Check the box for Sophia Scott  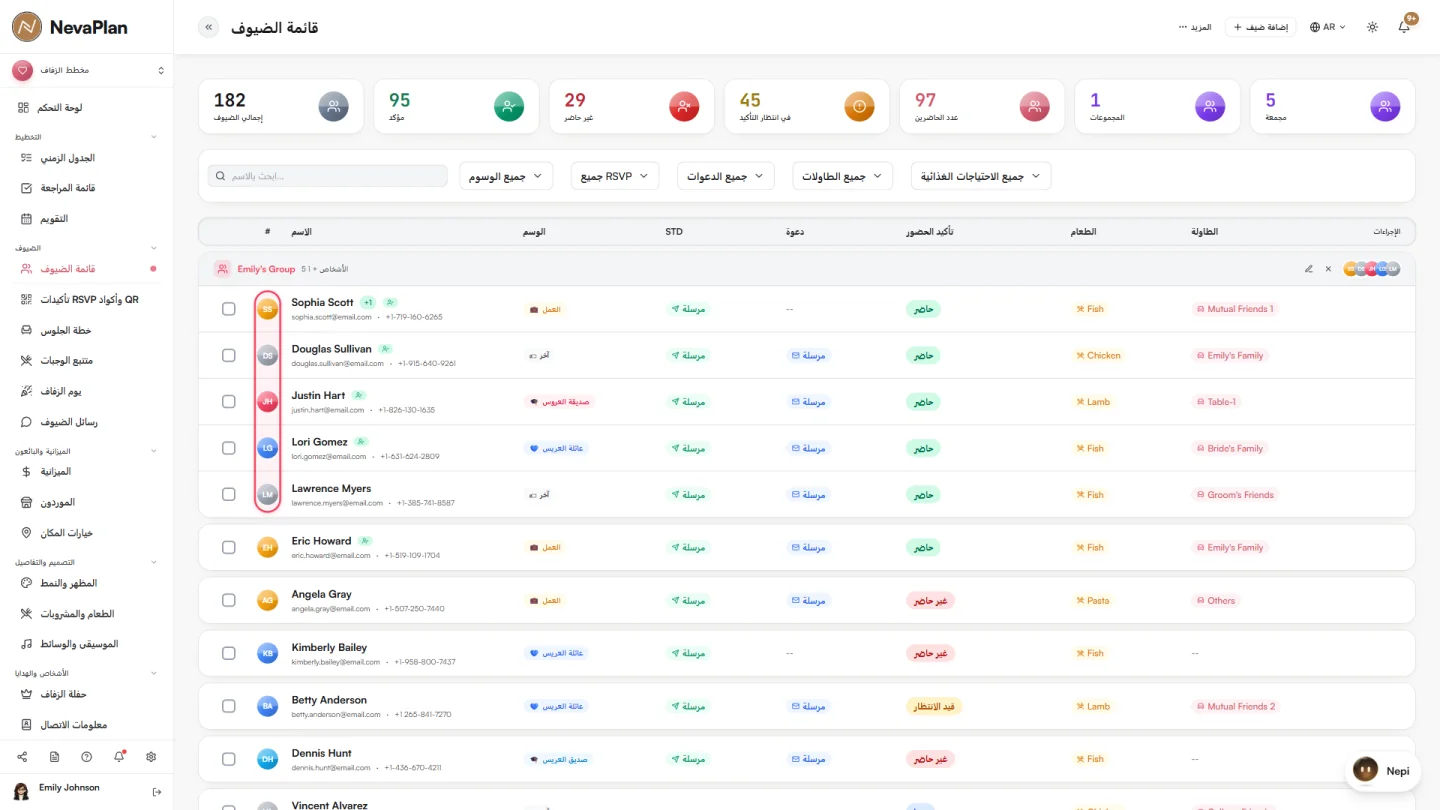(229, 309)
